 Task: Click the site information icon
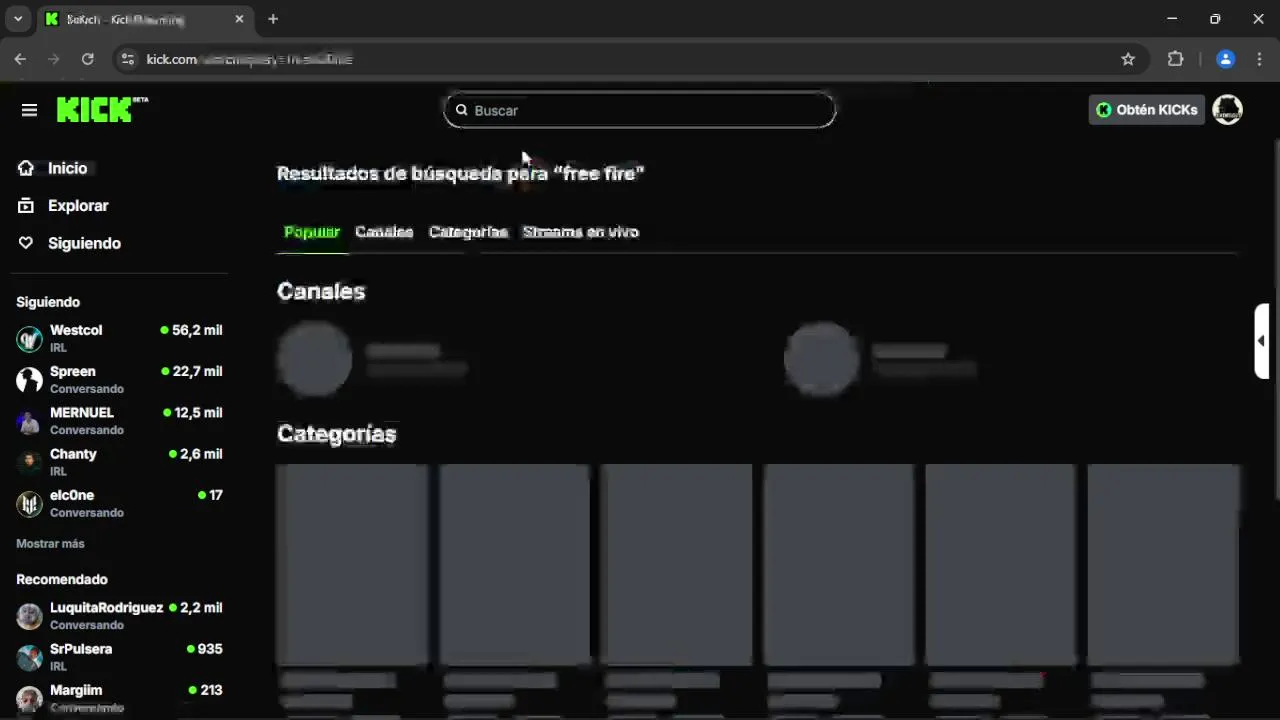pos(127,59)
